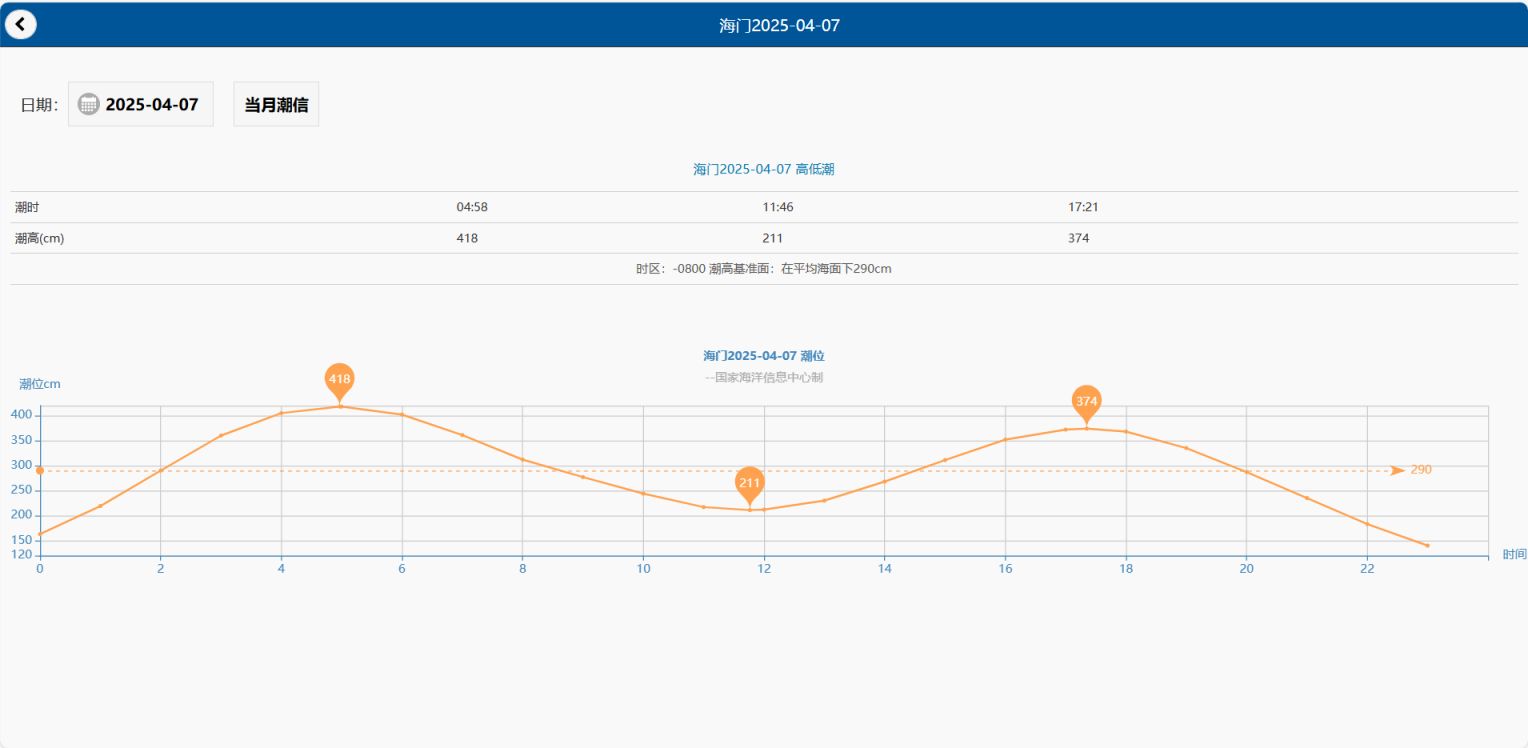Select the 04:58 tide time cell
Image resolution: width=1528 pixels, height=748 pixels.
[472, 207]
